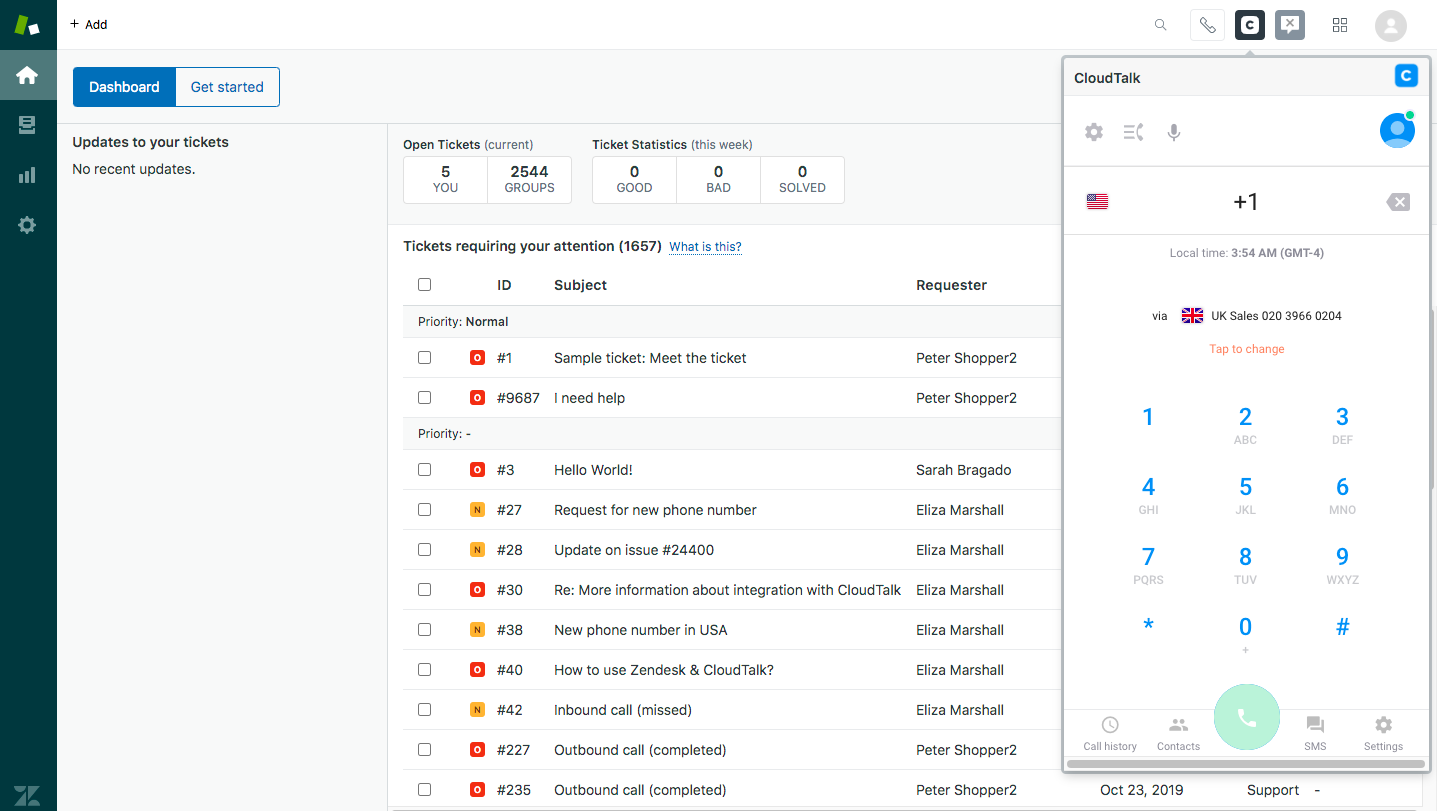Select the Call history icon in CloudTalk
The height and width of the screenshot is (811, 1437).
tap(1109, 732)
